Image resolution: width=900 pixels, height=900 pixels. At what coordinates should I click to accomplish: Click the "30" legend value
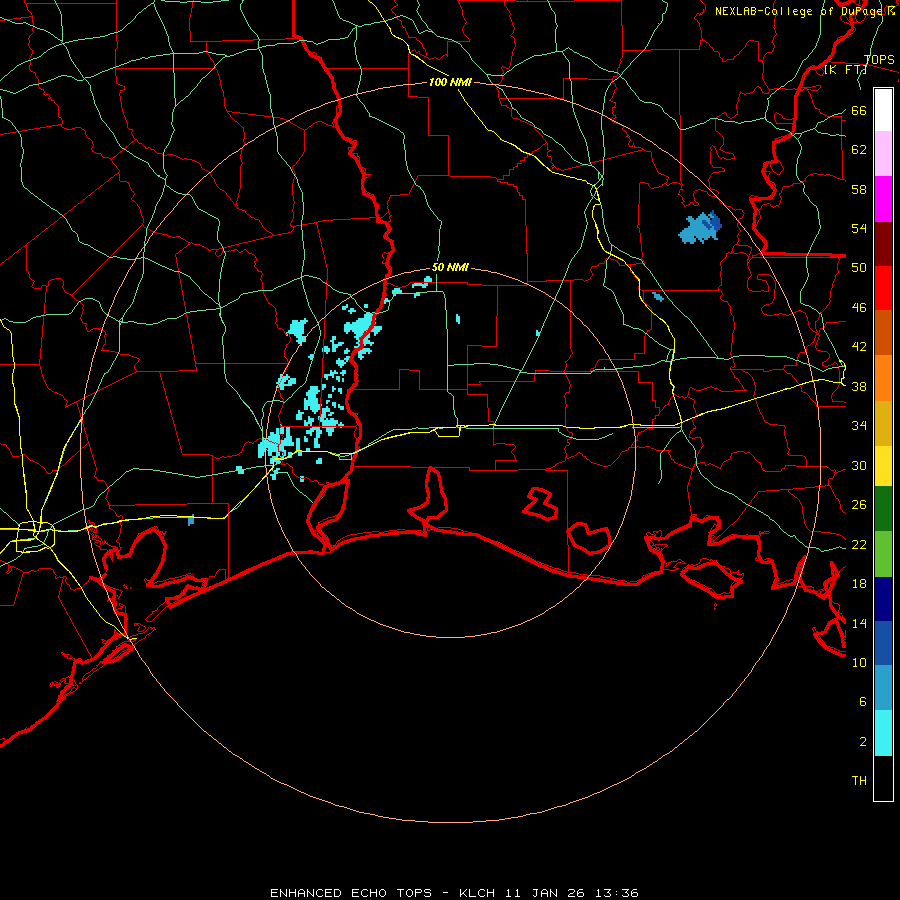point(859,465)
